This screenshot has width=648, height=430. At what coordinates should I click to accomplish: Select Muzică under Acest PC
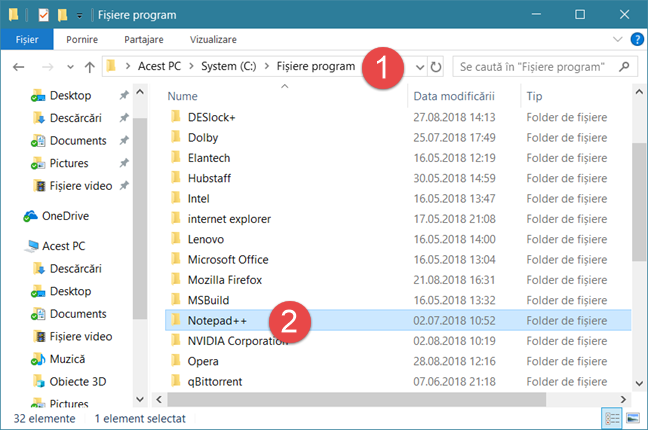click(x=67, y=359)
